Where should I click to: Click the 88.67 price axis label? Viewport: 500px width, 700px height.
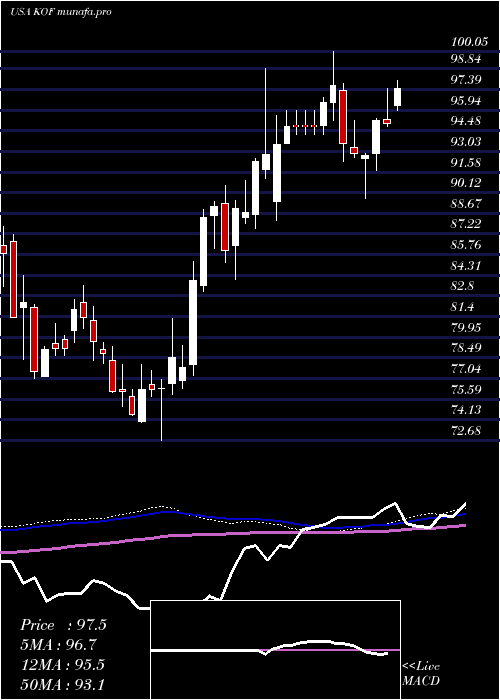point(466,204)
